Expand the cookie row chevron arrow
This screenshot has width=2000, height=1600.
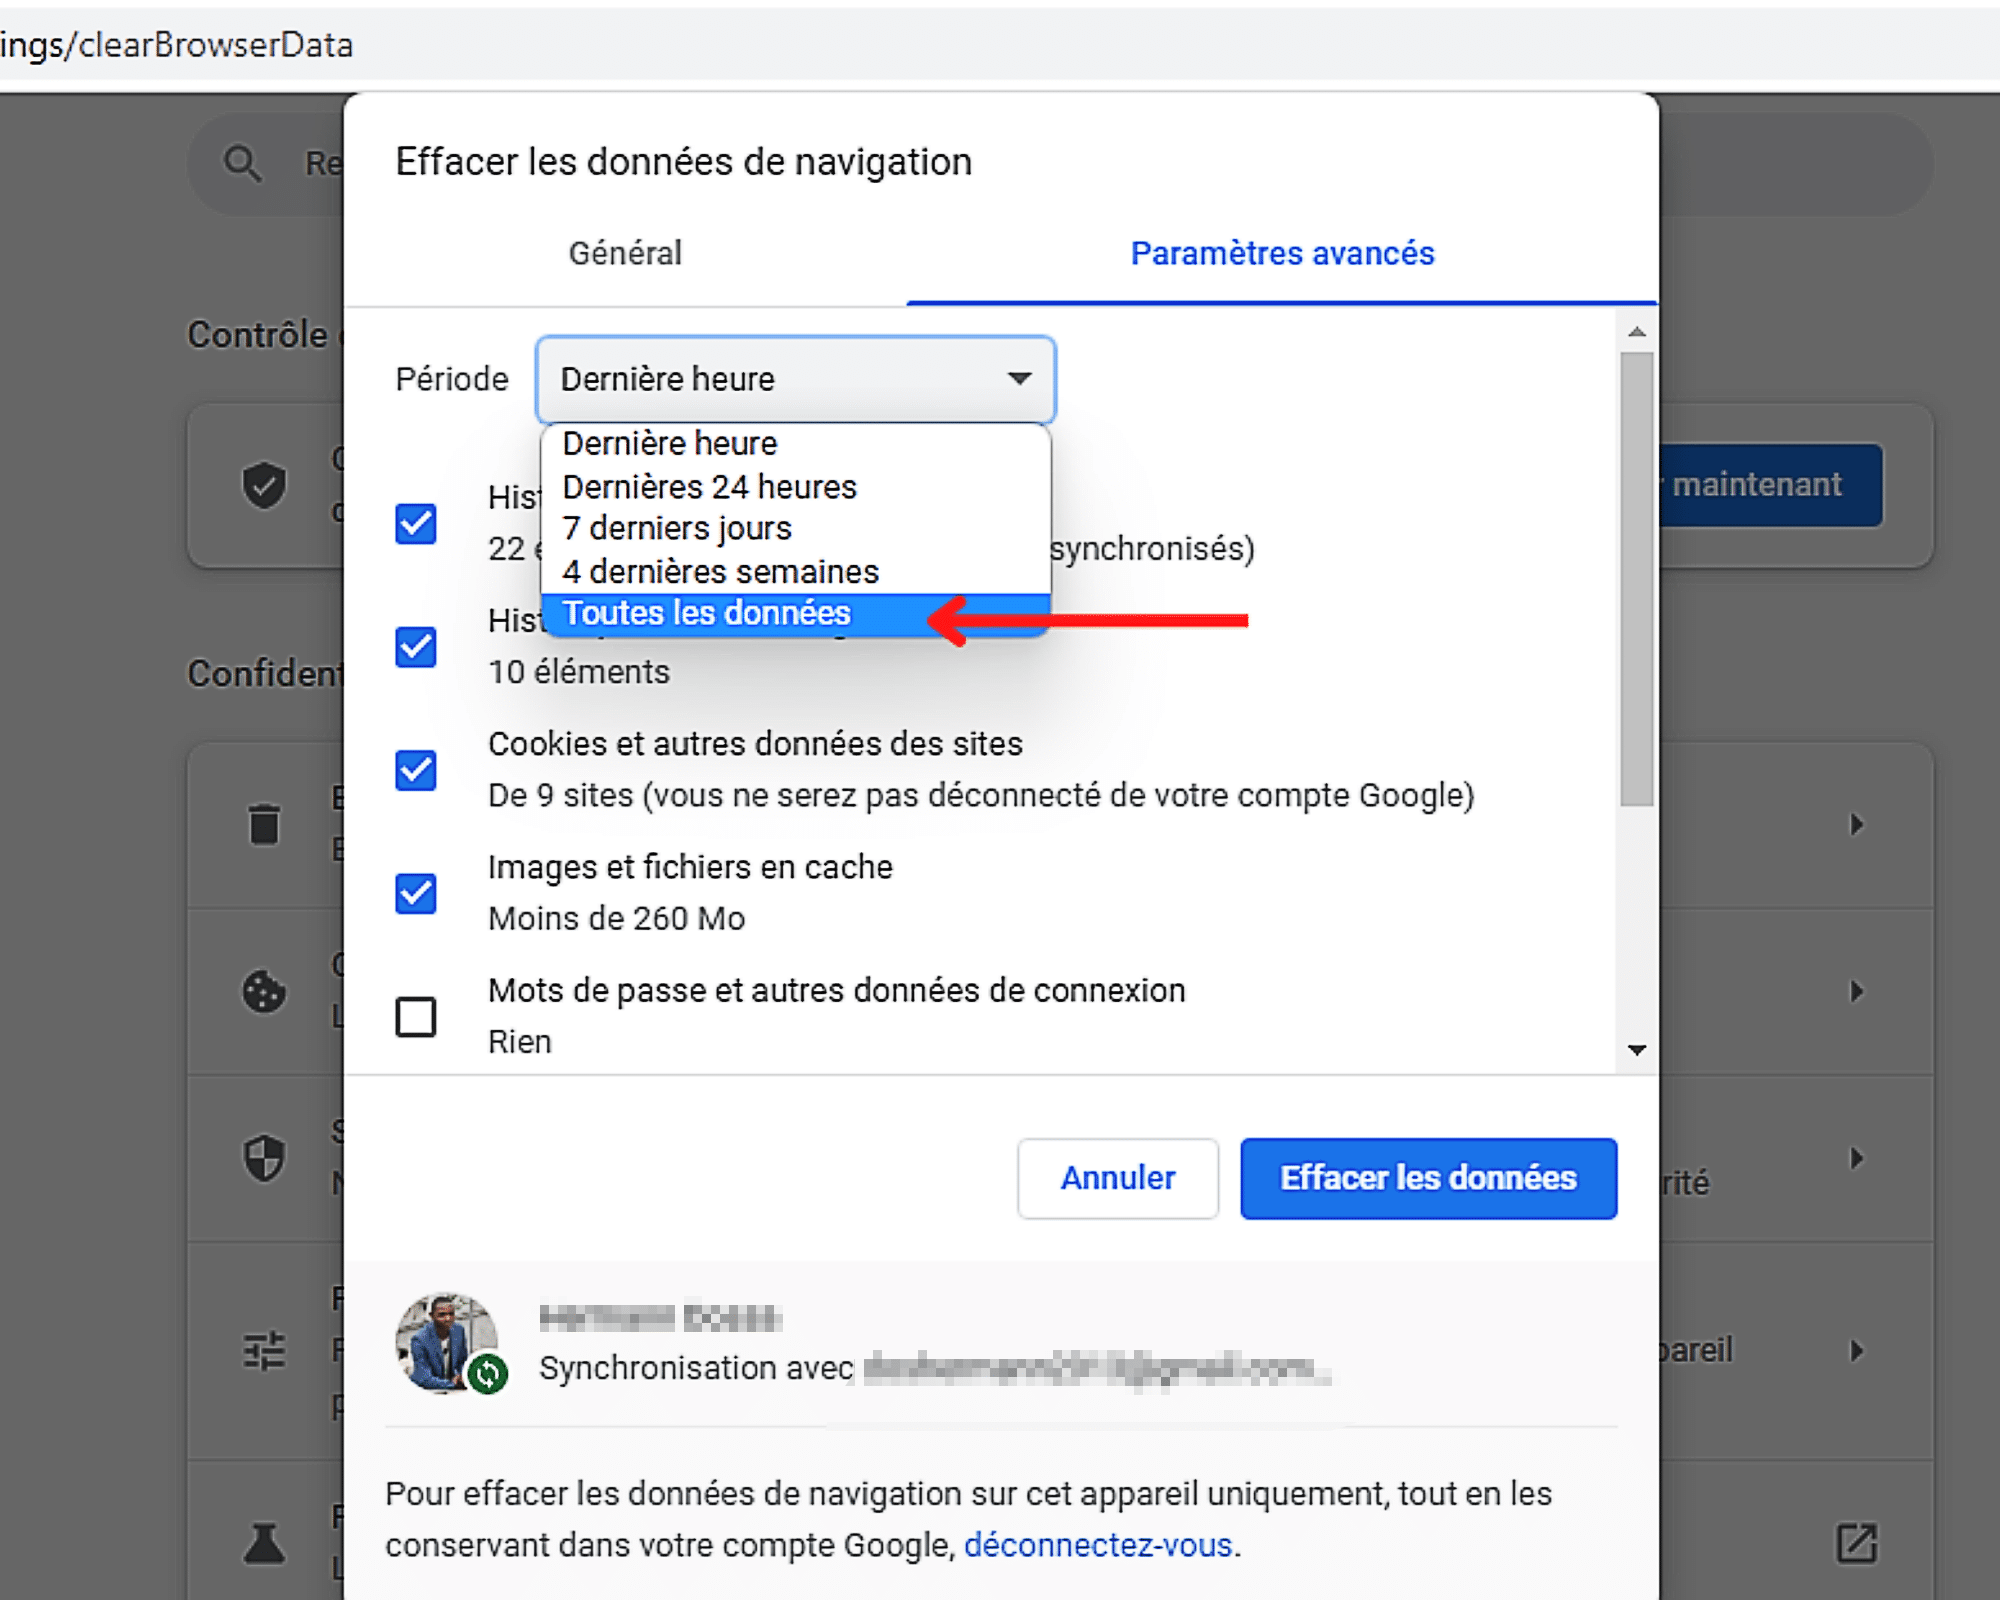[x=1856, y=991]
